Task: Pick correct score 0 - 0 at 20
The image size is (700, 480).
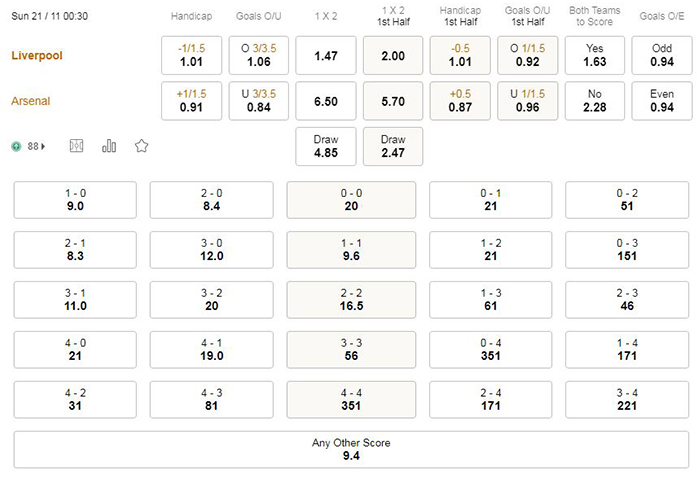Action: 351,200
